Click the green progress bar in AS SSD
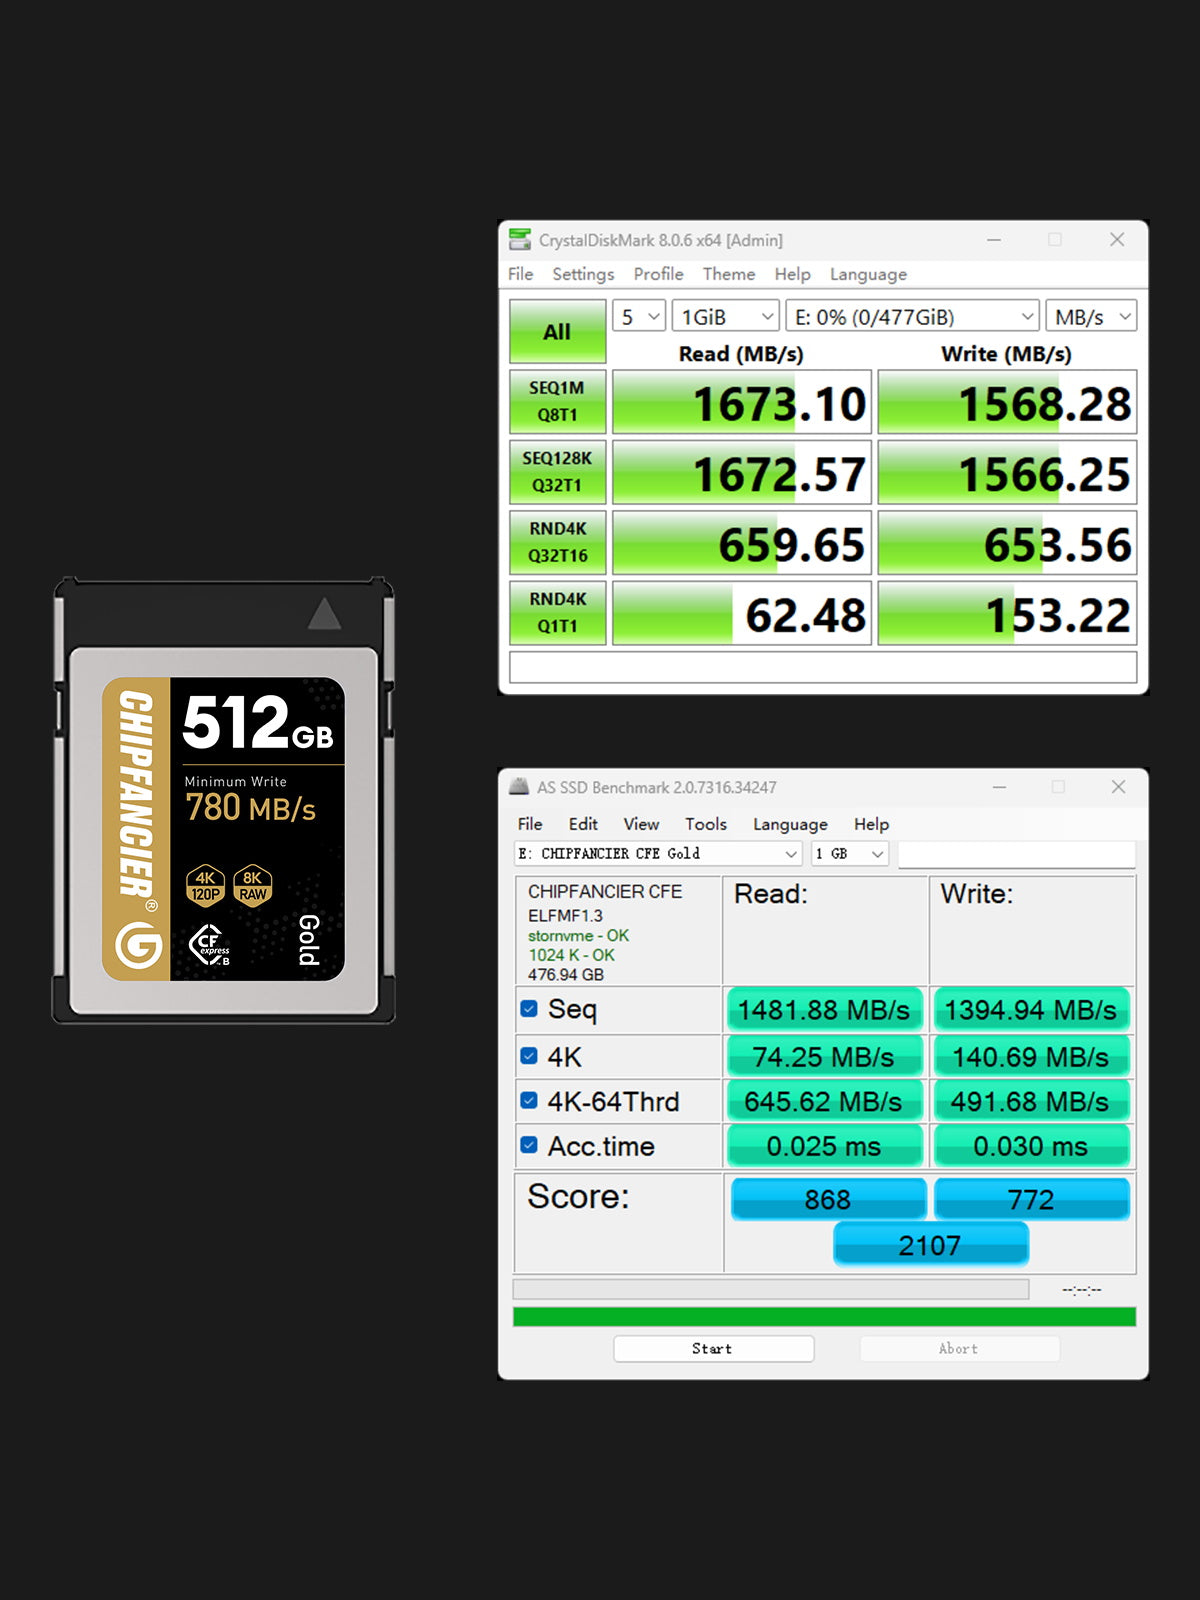Viewport: 1200px width, 1600px height. [824, 1317]
